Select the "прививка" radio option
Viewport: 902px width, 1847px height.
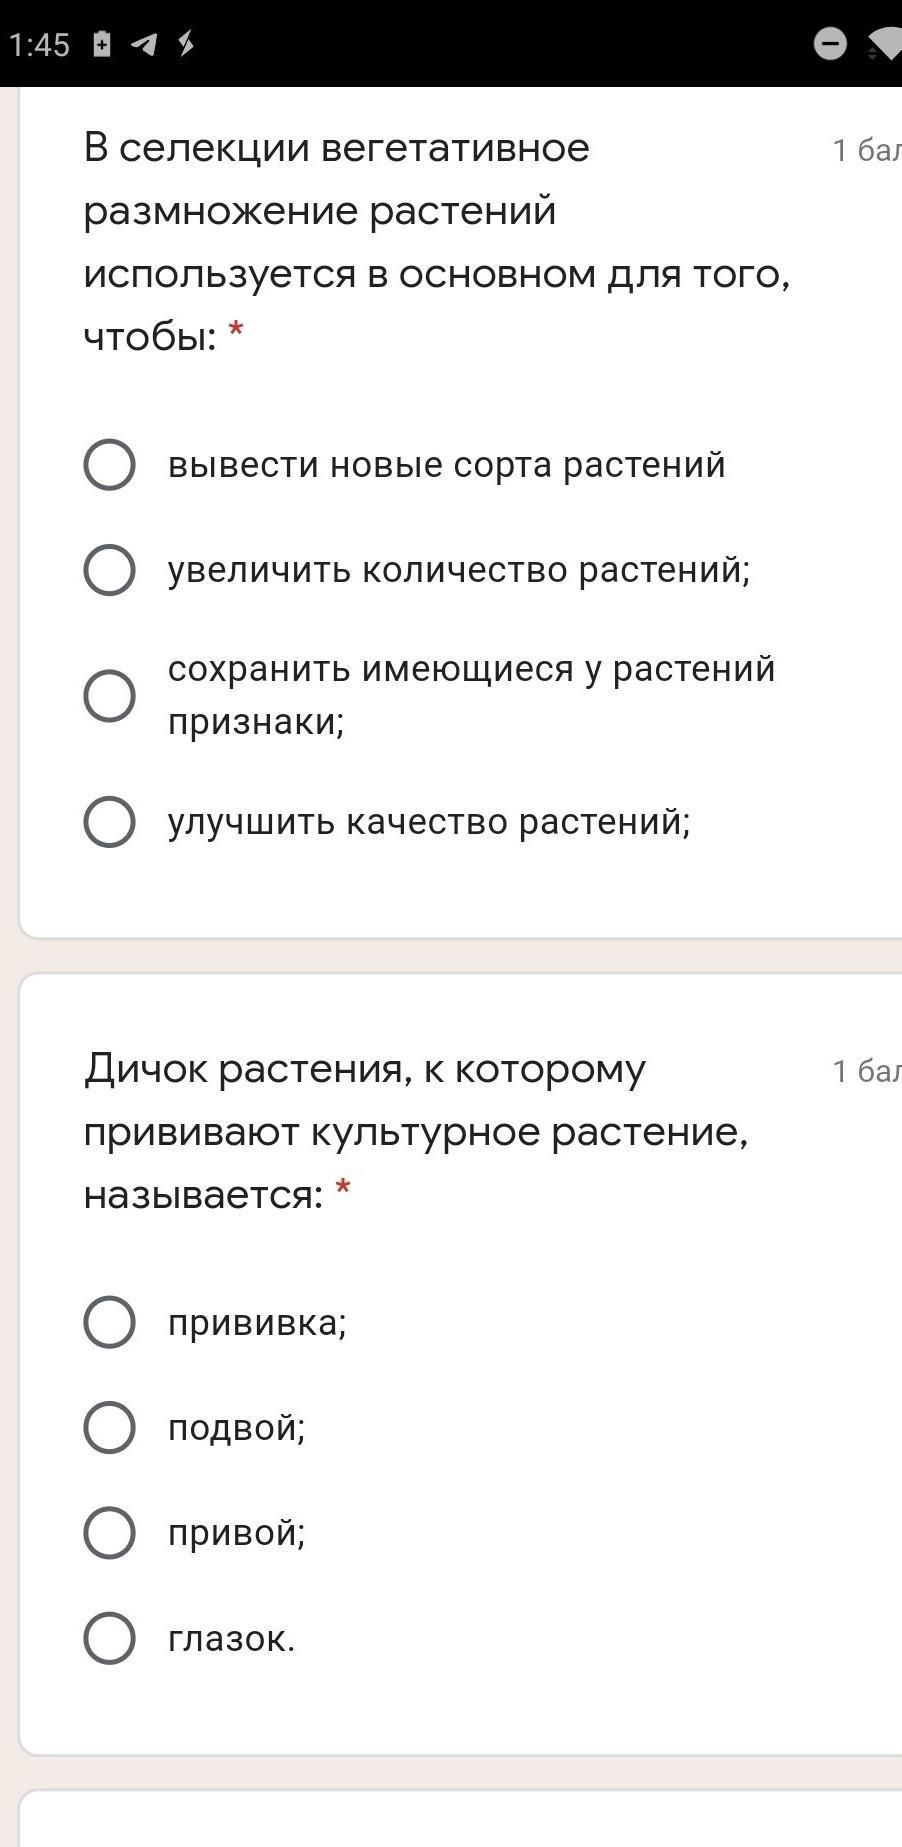[110, 1322]
